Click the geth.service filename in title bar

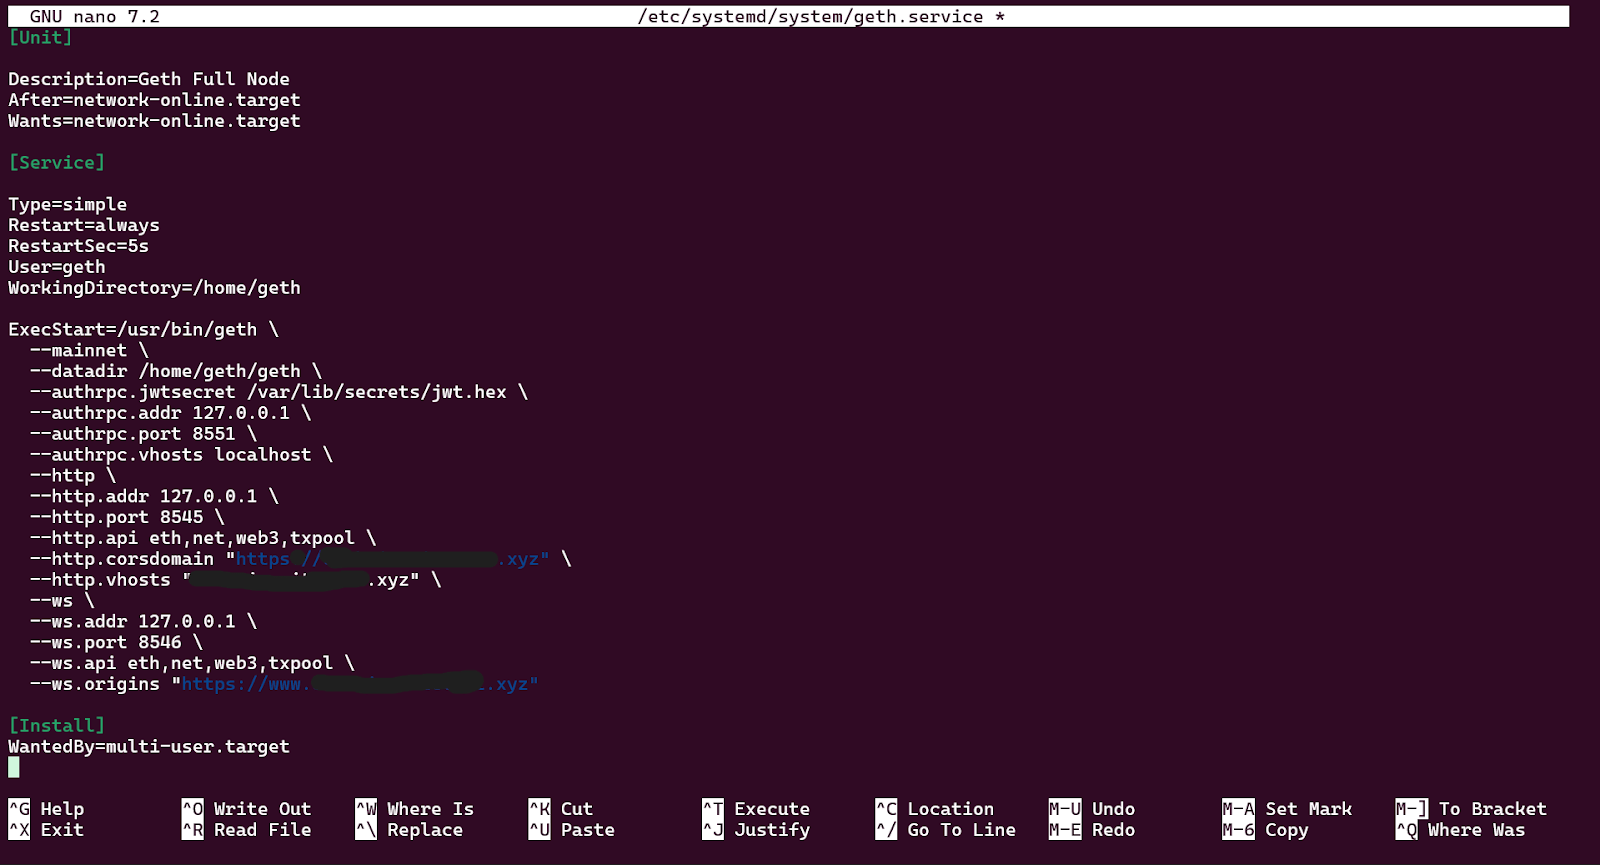(811, 17)
